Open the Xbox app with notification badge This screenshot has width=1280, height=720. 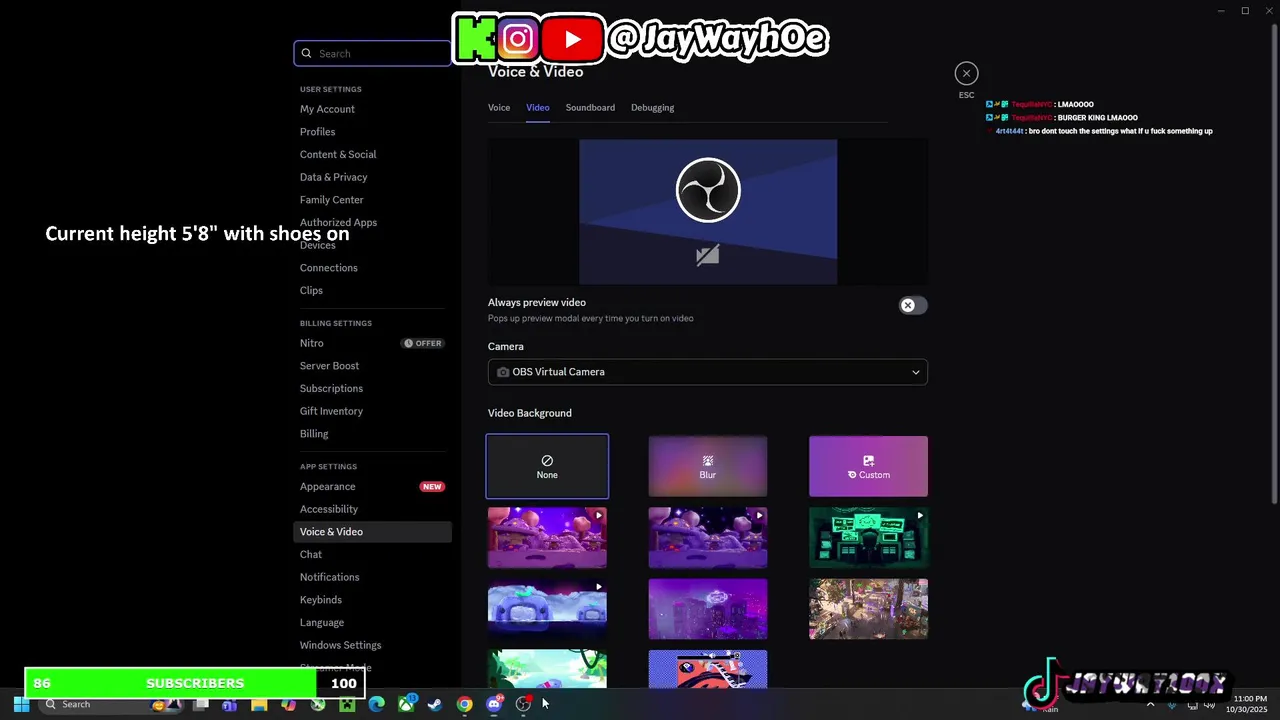pos(407,704)
